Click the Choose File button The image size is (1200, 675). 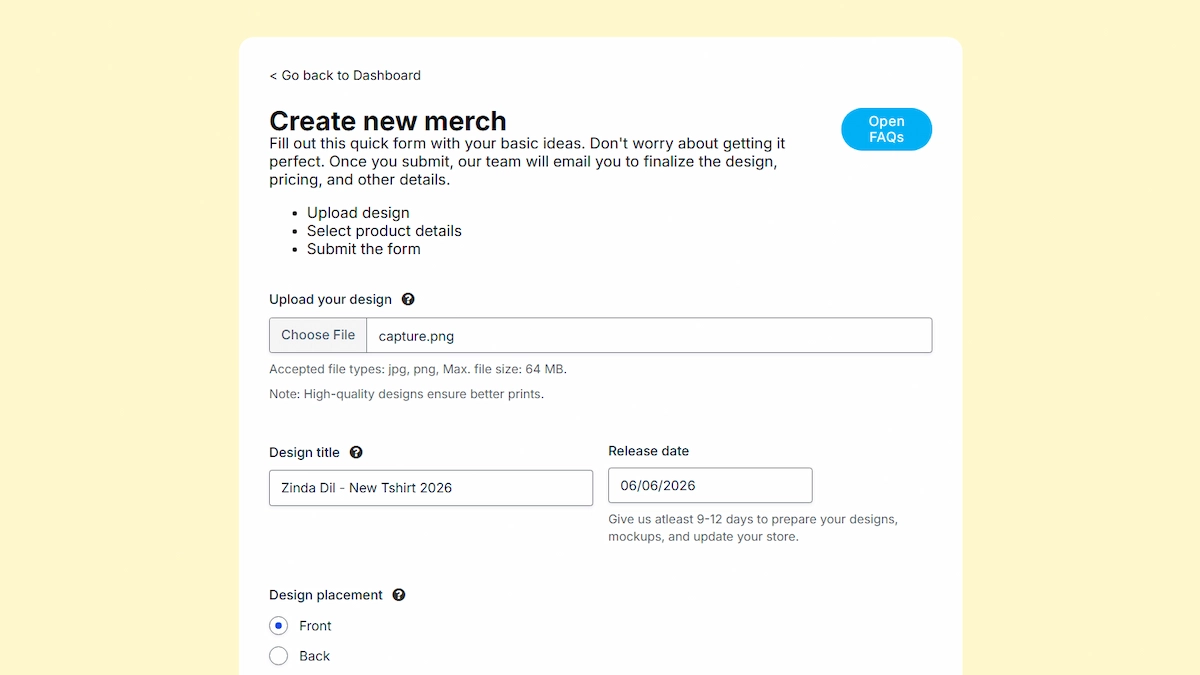[x=318, y=335]
